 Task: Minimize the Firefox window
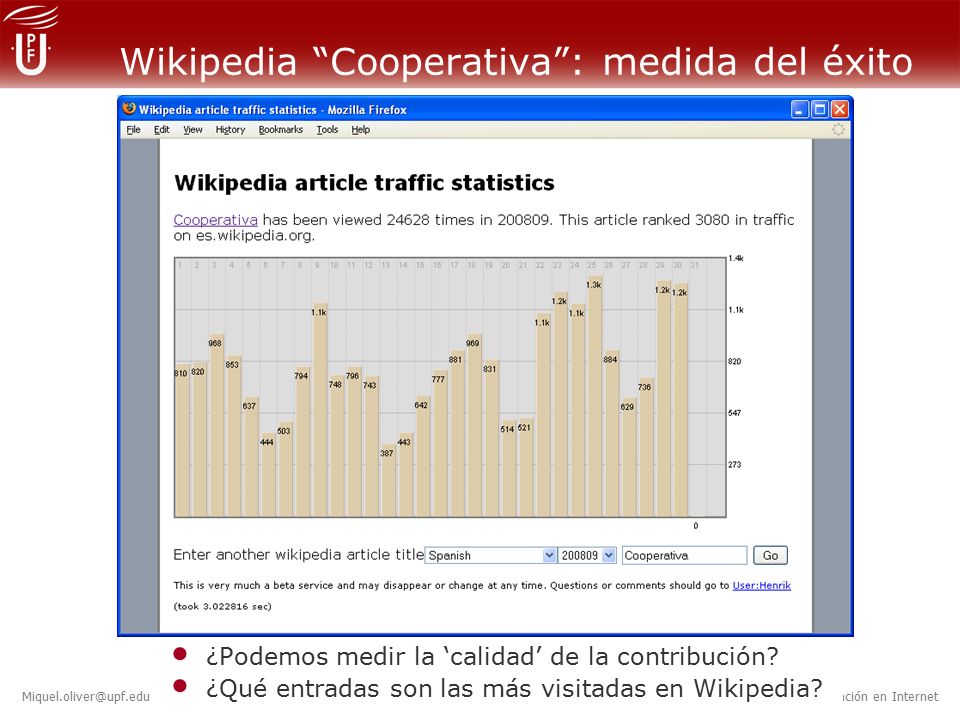[800, 110]
